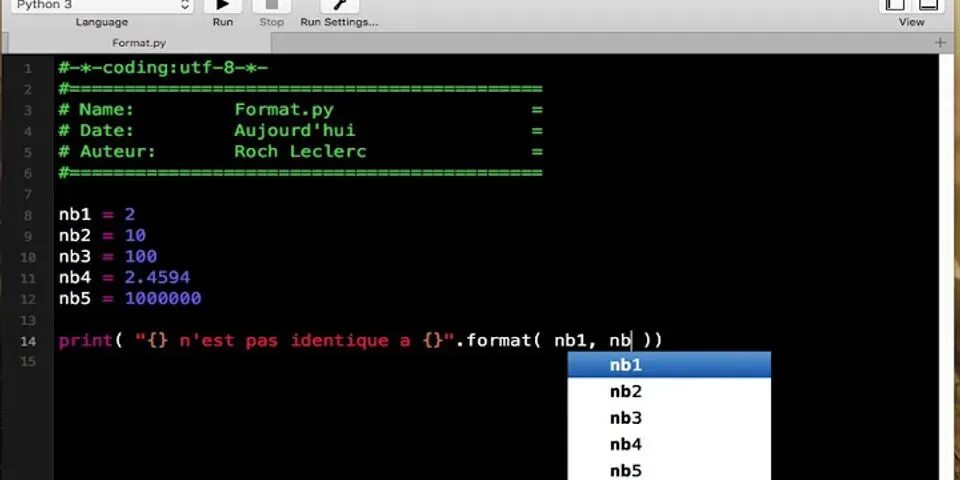960x480 pixels.
Task: Click line number 14 in gutter
Action: click(28, 341)
